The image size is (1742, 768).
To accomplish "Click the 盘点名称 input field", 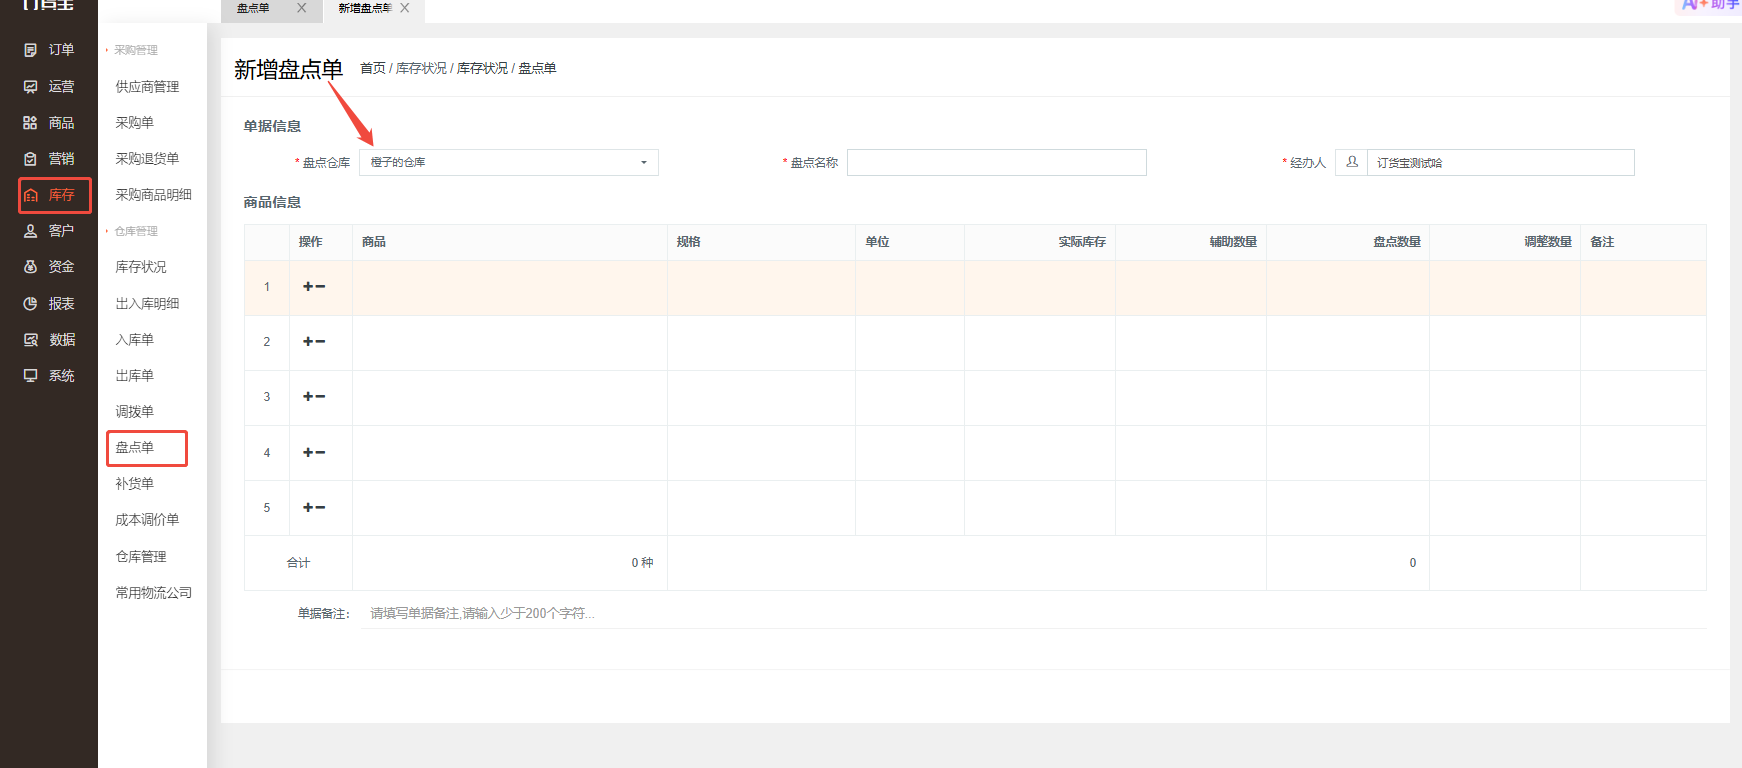I will point(996,162).
